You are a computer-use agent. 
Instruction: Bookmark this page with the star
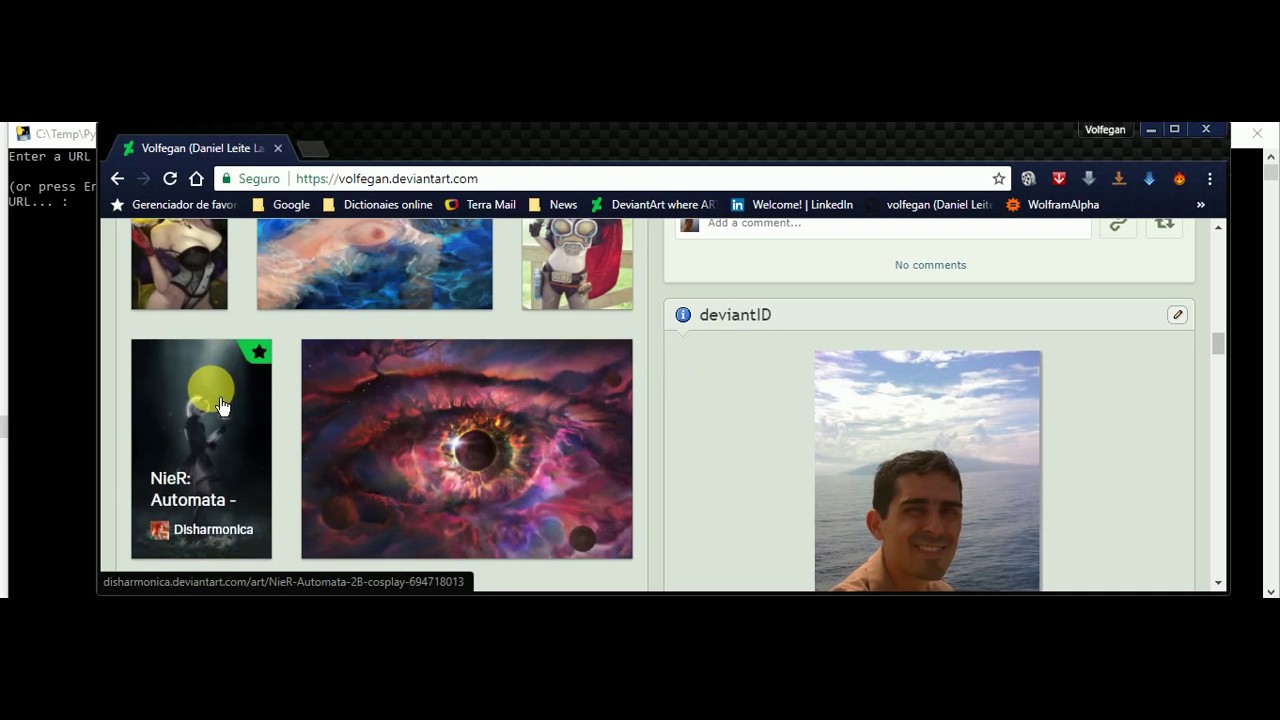pos(998,178)
